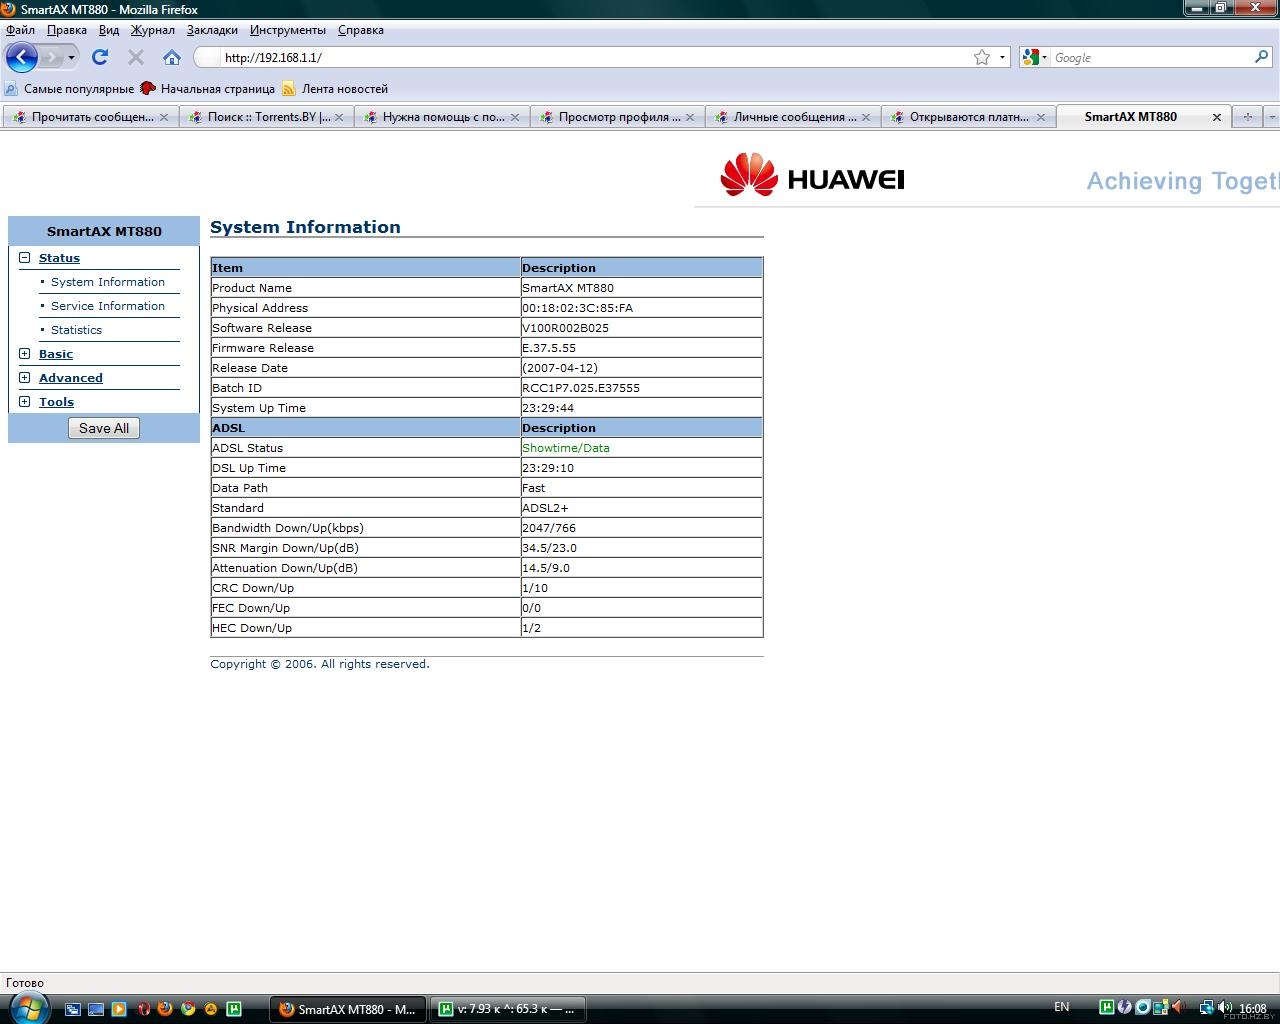The height and width of the screenshot is (1024, 1280).
Task: Close the SmartAX MT880 tab
Action: (x=1217, y=117)
